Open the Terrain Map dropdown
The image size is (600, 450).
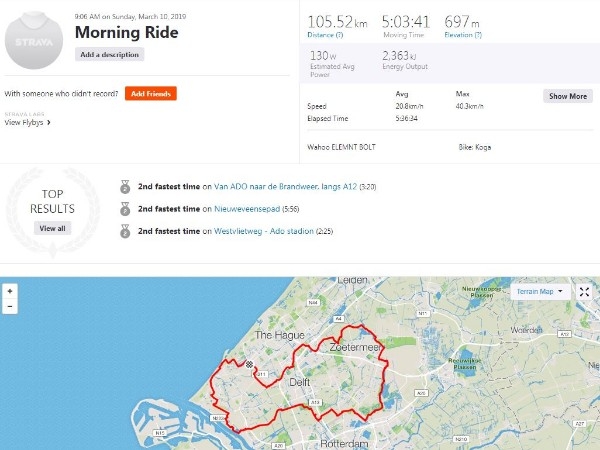point(540,292)
